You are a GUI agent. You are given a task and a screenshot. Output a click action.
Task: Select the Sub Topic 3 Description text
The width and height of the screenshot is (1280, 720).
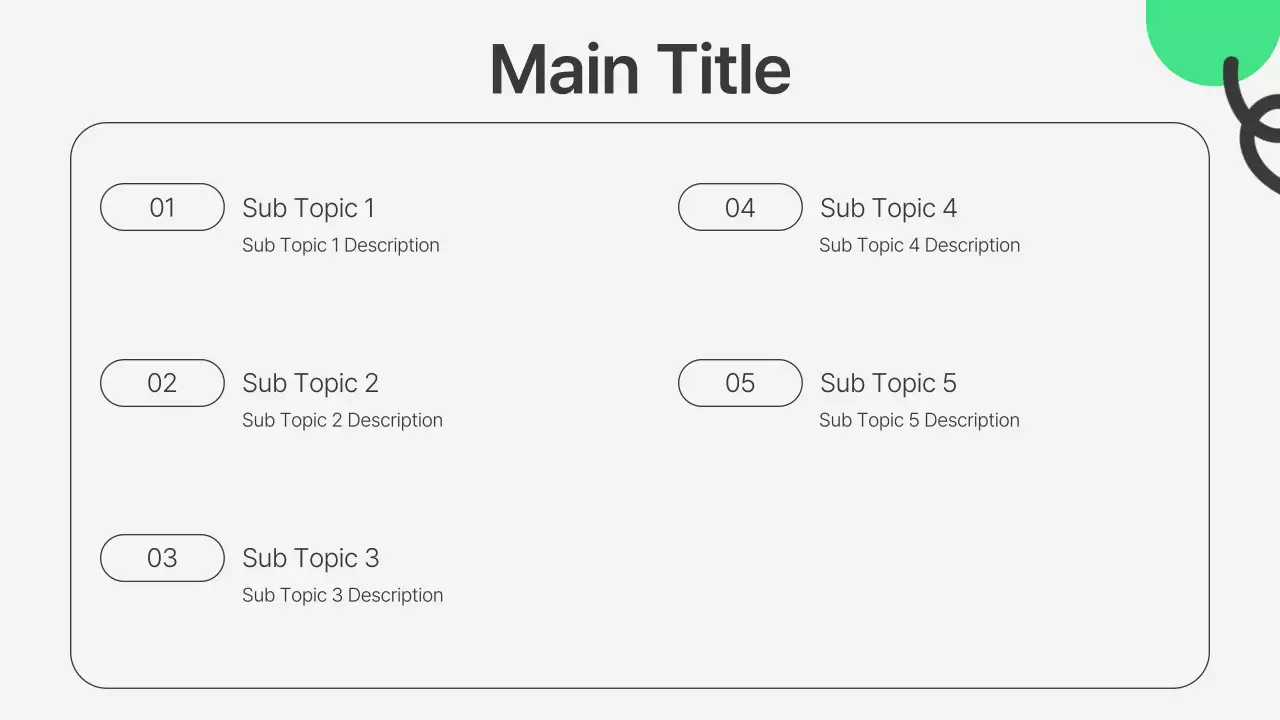pyautogui.click(x=342, y=595)
